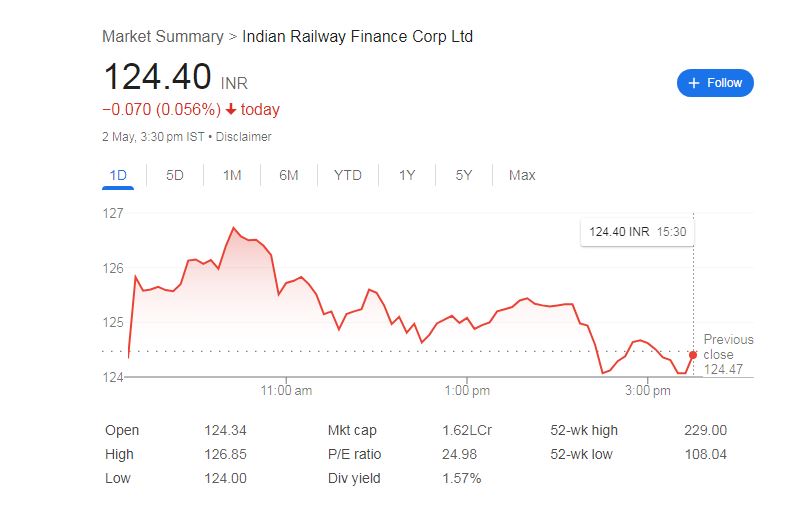Show the 6M chart range
The height and width of the screenshot is (509, 804).
coord(289,176)
